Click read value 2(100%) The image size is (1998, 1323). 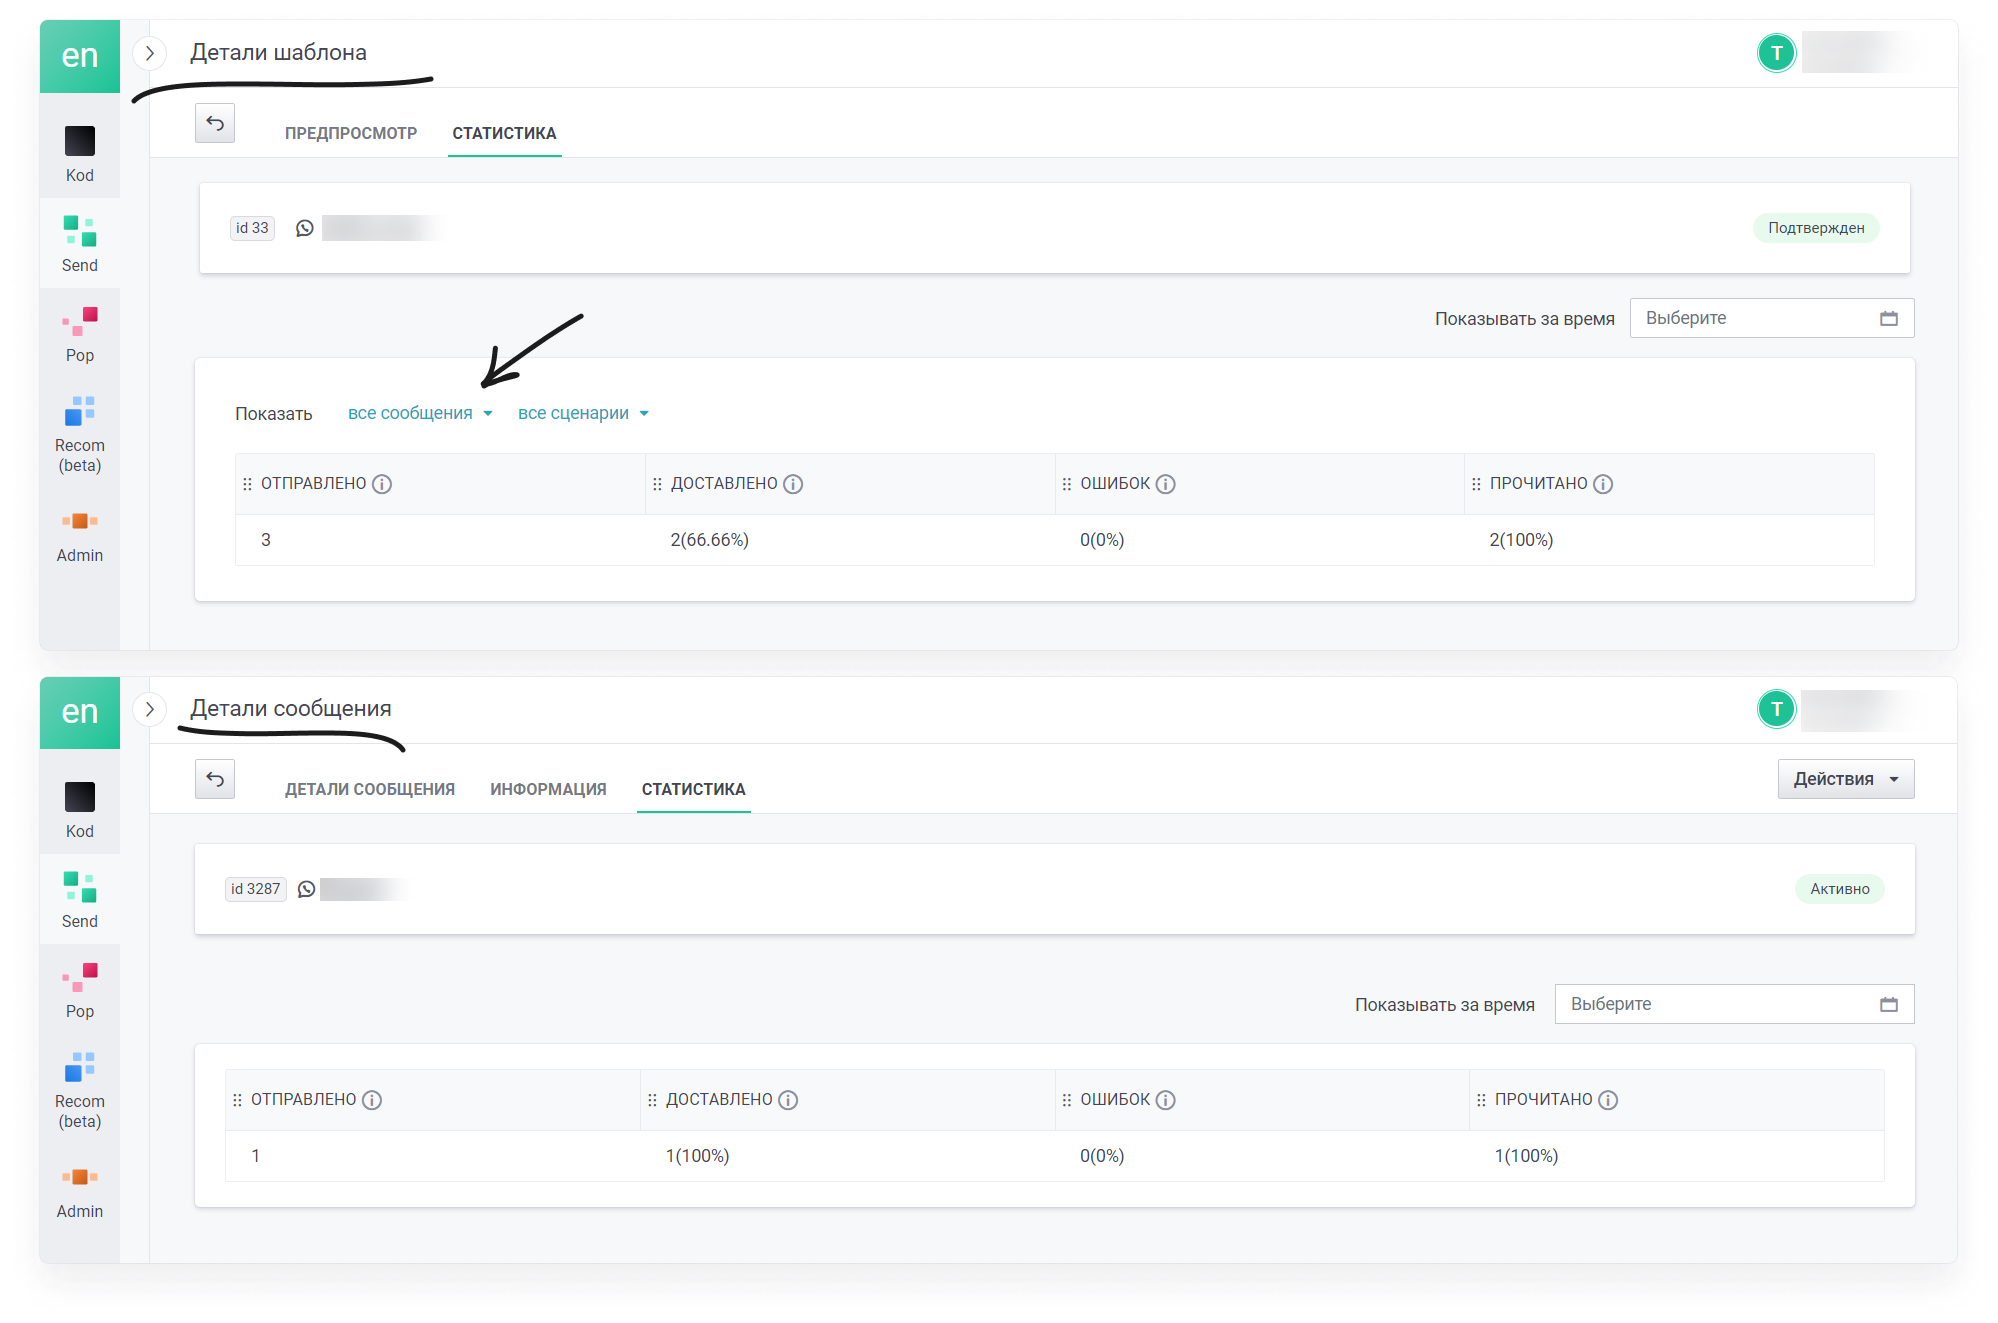1521,540
